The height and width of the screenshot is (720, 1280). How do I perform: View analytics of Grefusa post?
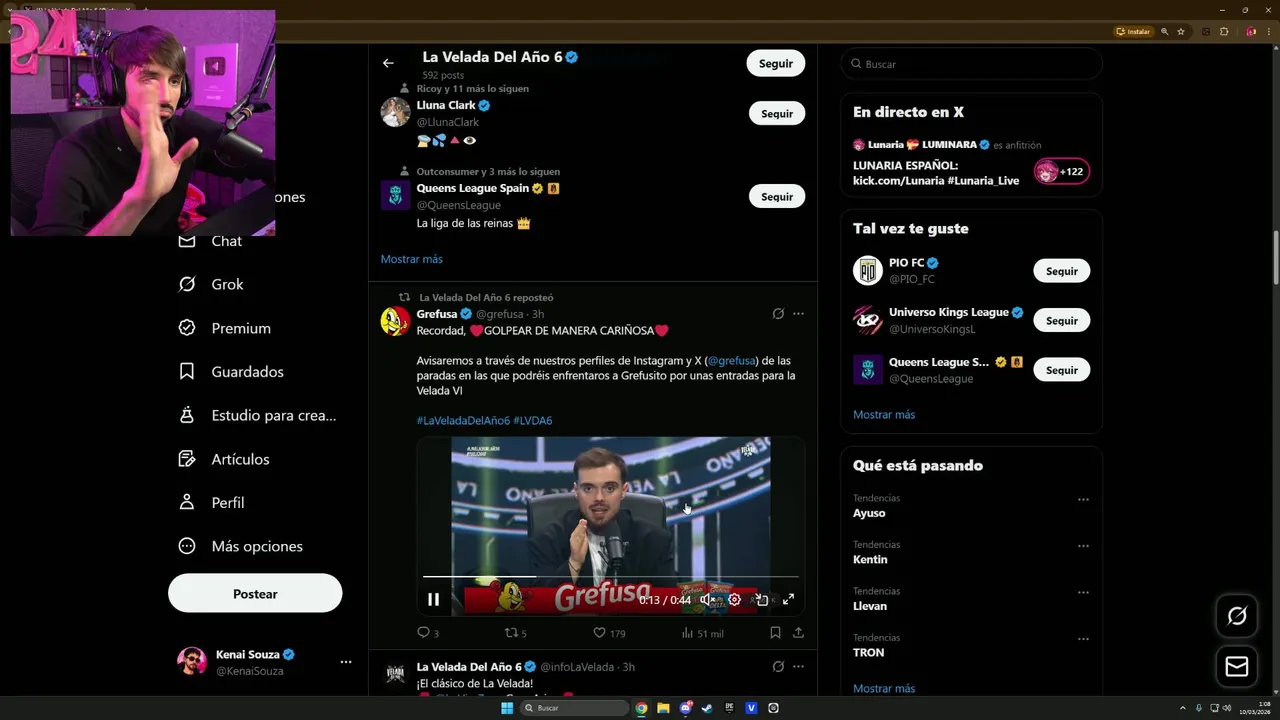(x=702, y=633)
